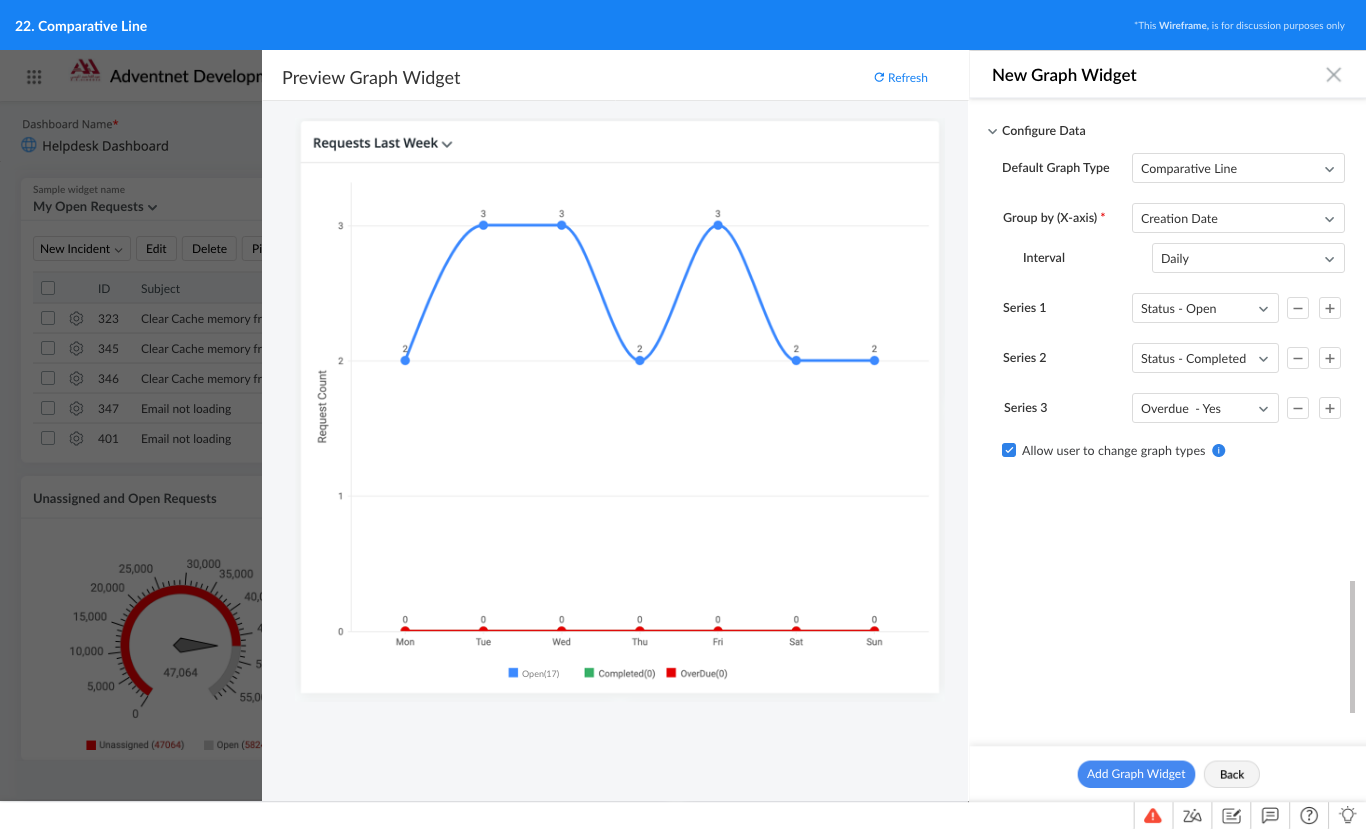Open the Series 1 Status - Open dropdown
Viewport: 1366px width, 829px height.
[1205, 308]
